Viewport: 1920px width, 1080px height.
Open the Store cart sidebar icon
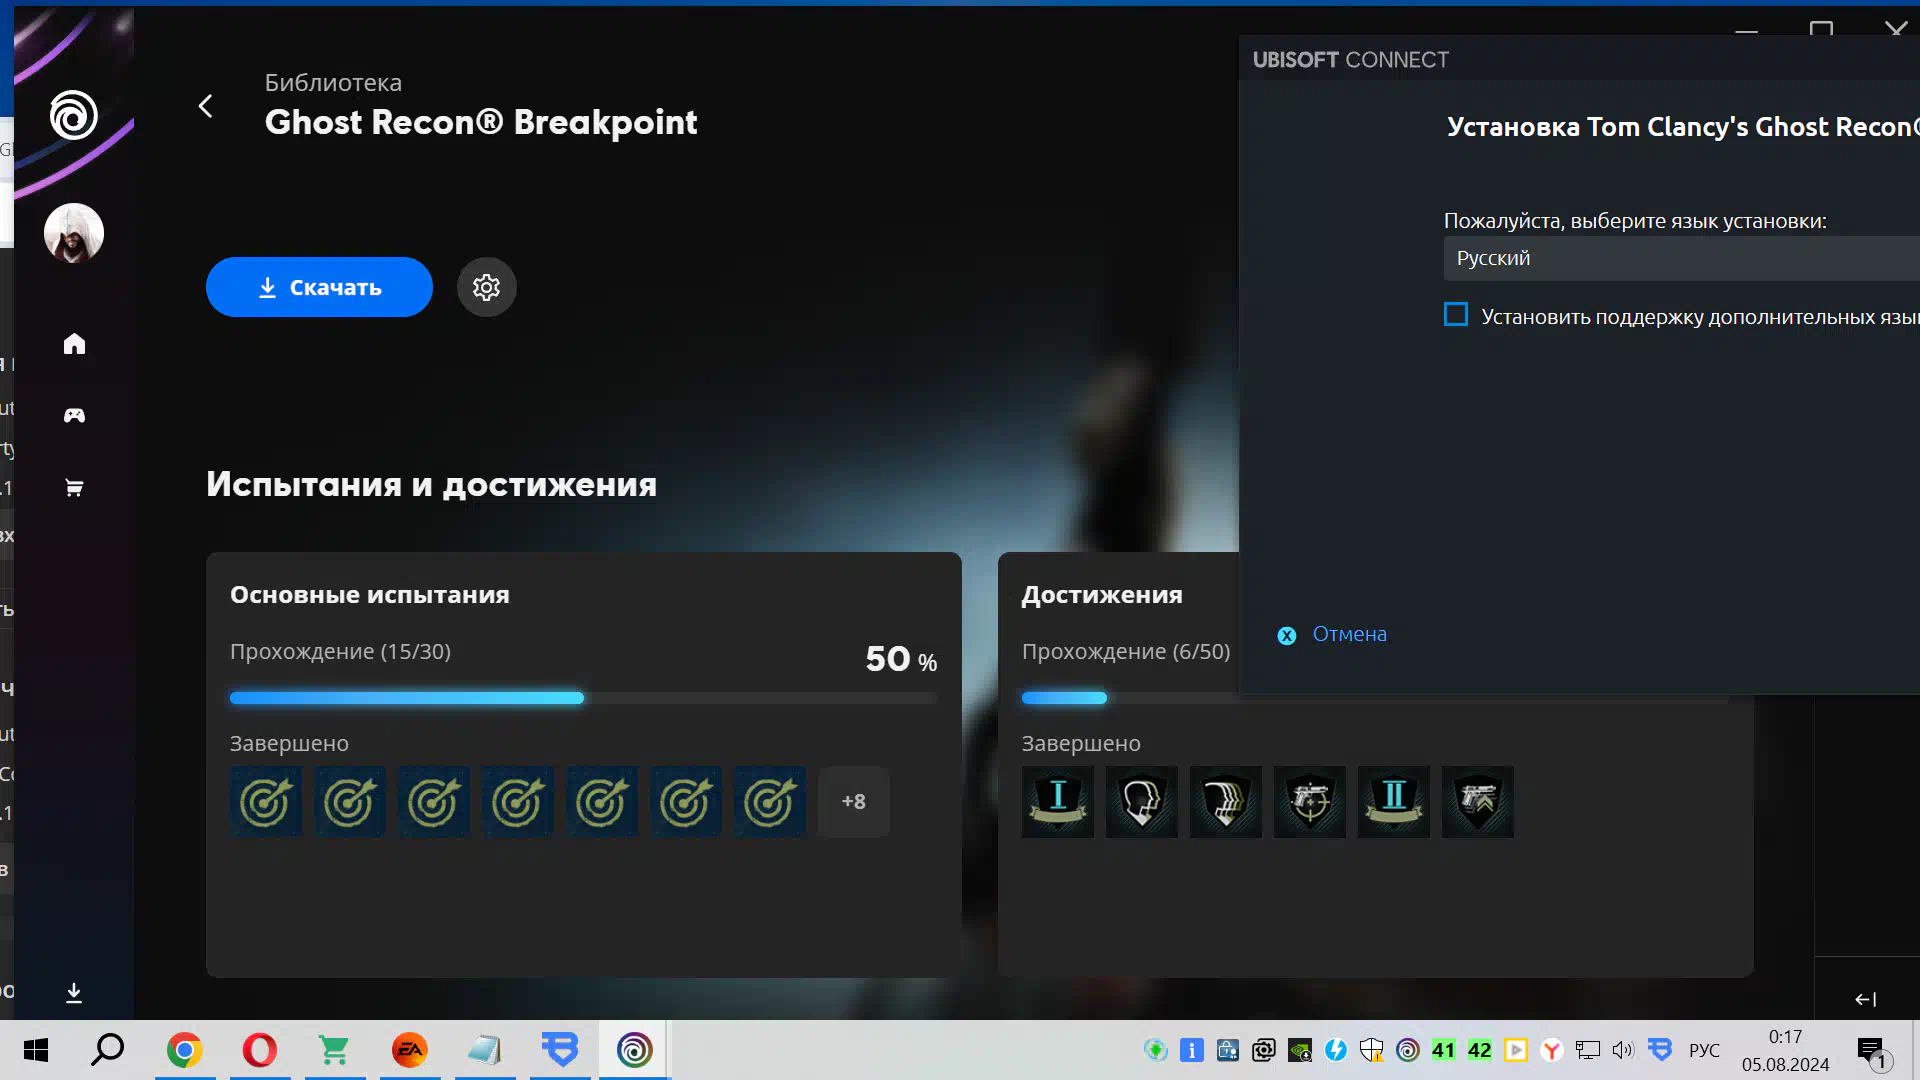[x=74, y=488]
